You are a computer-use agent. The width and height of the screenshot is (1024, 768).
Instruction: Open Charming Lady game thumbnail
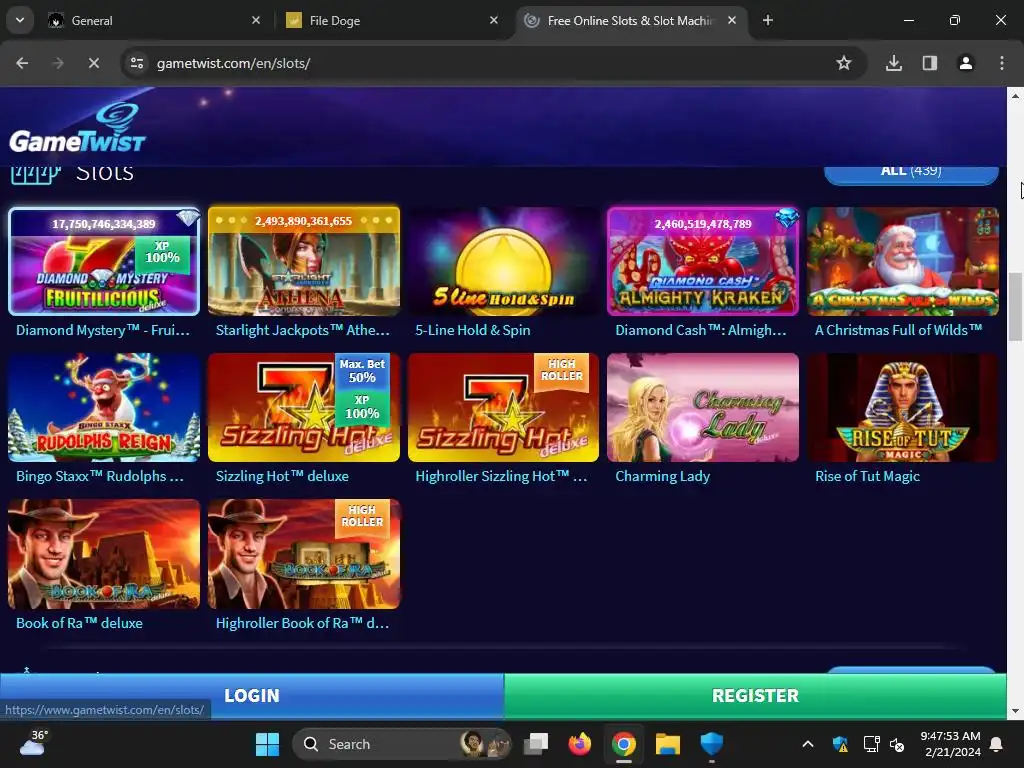[703, 408]
